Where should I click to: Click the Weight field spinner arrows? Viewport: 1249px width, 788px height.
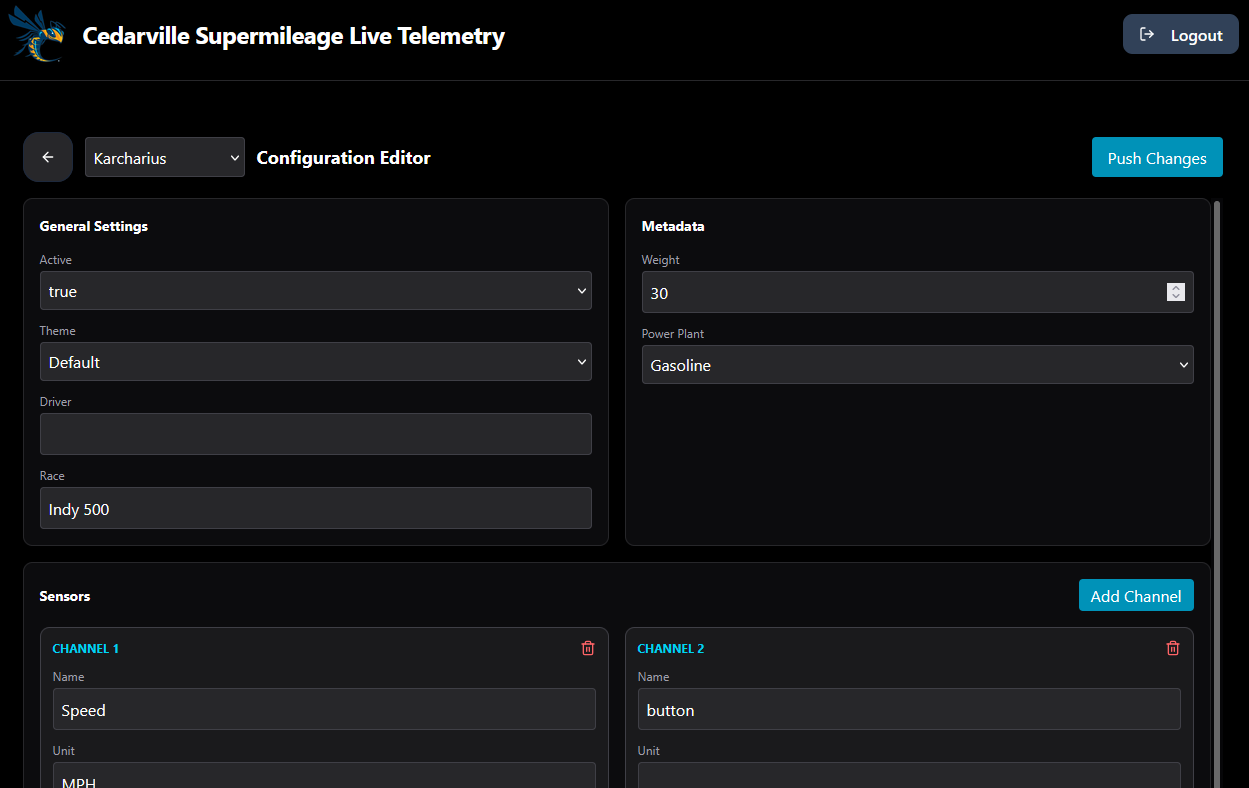click(1176, 292)
